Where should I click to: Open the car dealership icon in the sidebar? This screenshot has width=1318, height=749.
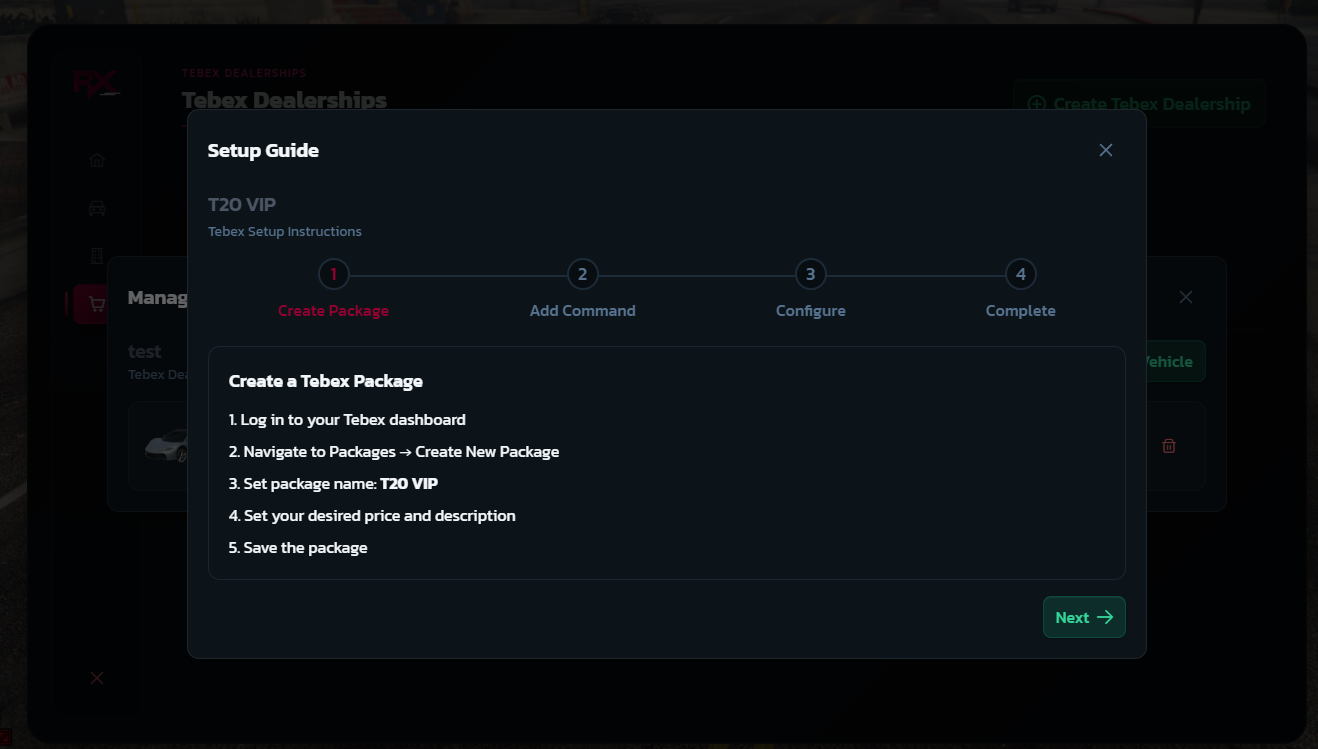tap(96, 207)
